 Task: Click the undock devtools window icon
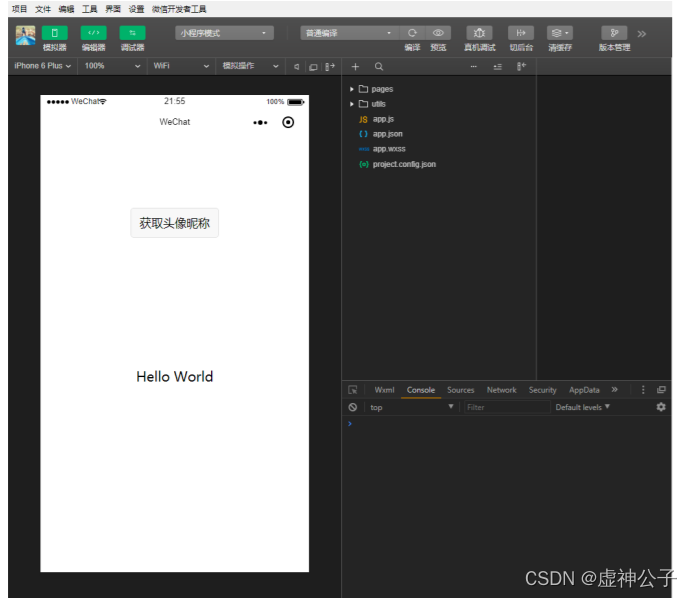tap(661, 390)
